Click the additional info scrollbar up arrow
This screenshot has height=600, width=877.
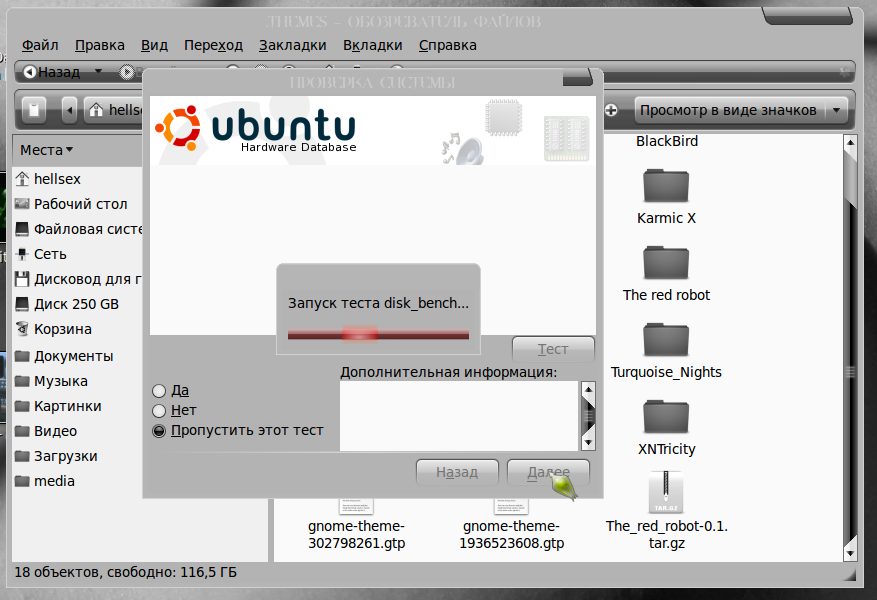coord(588,389)
